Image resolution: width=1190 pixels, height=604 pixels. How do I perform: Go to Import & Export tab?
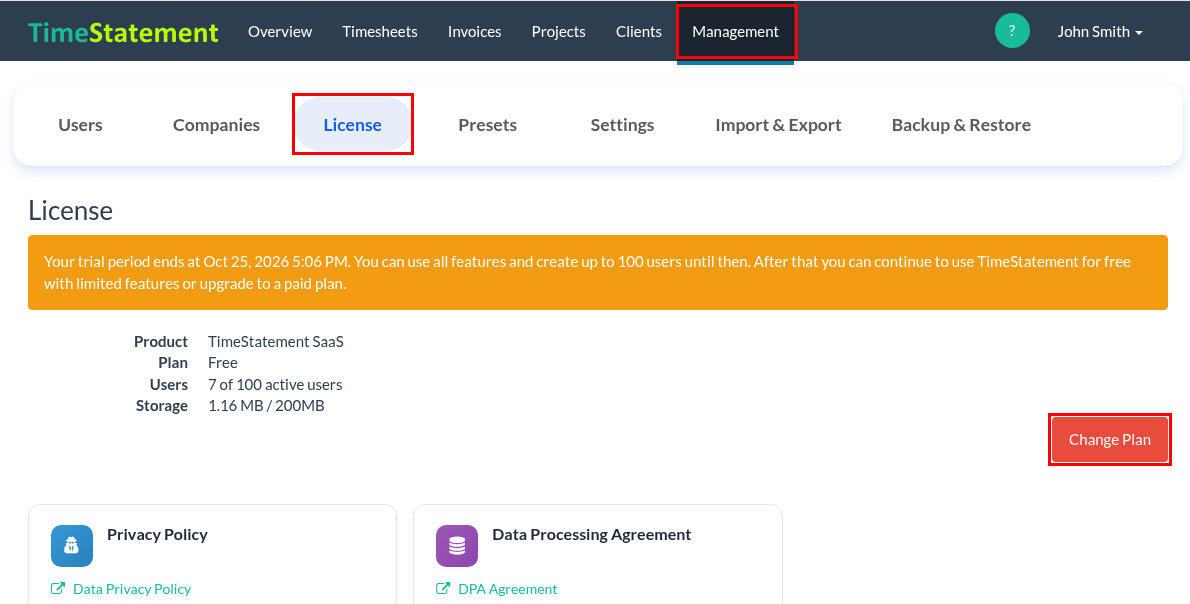pyautogui.click(x=778, y=125)
